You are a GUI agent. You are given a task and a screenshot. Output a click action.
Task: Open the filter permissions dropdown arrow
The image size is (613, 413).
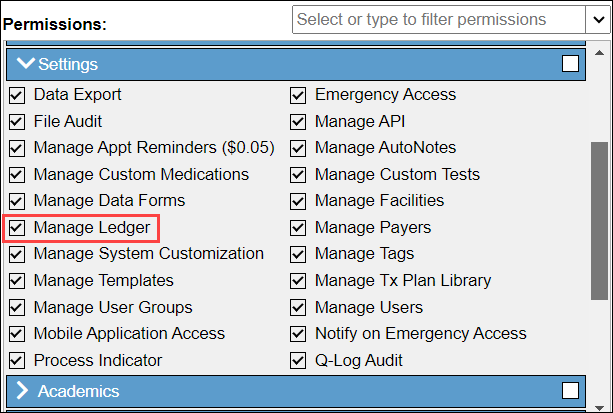(595, 20)
